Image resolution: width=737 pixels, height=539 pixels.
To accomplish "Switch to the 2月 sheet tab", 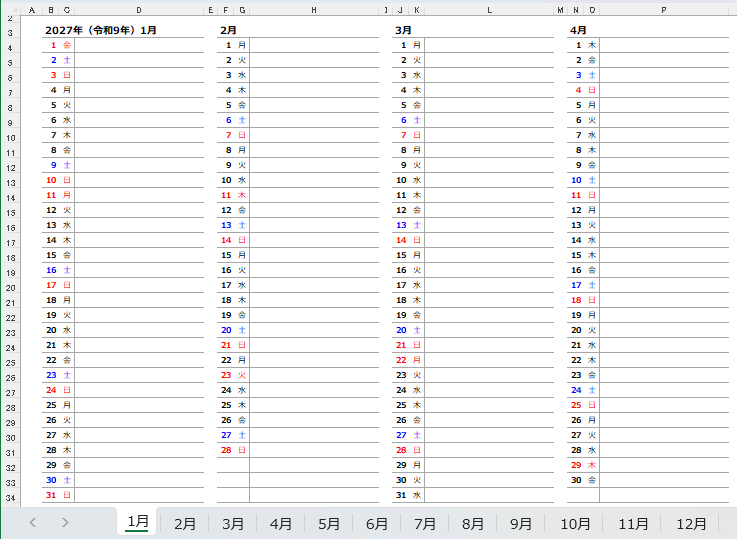I will [x=185, y=523].
